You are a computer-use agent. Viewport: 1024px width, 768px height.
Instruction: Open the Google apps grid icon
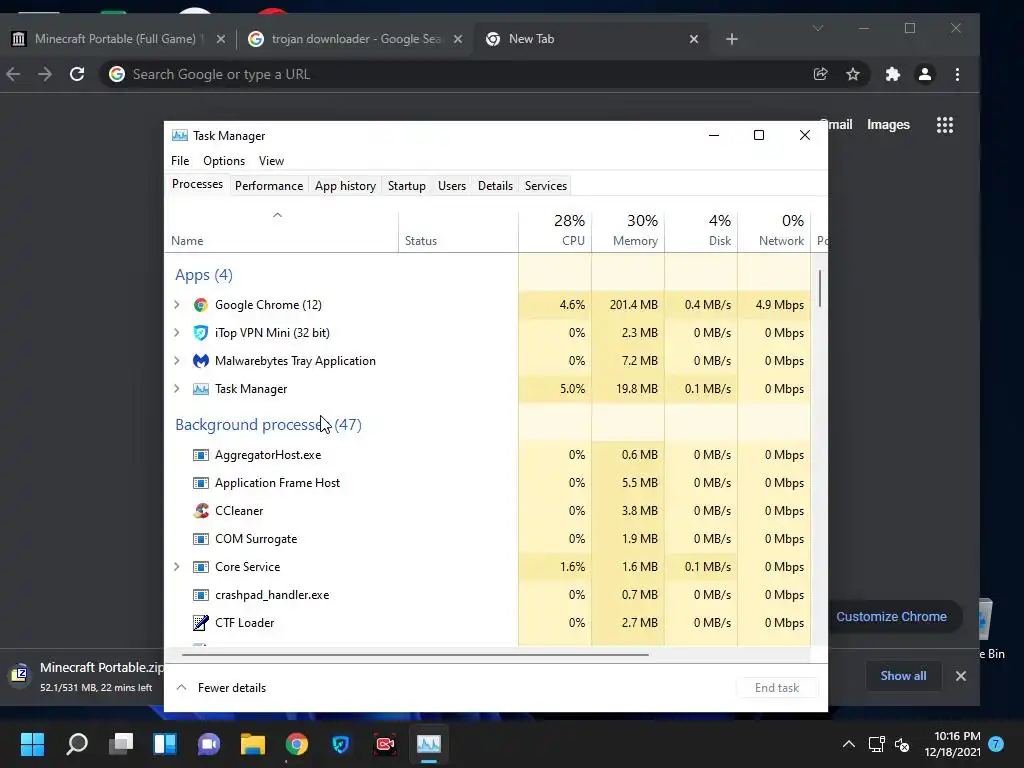pos(945,125)
